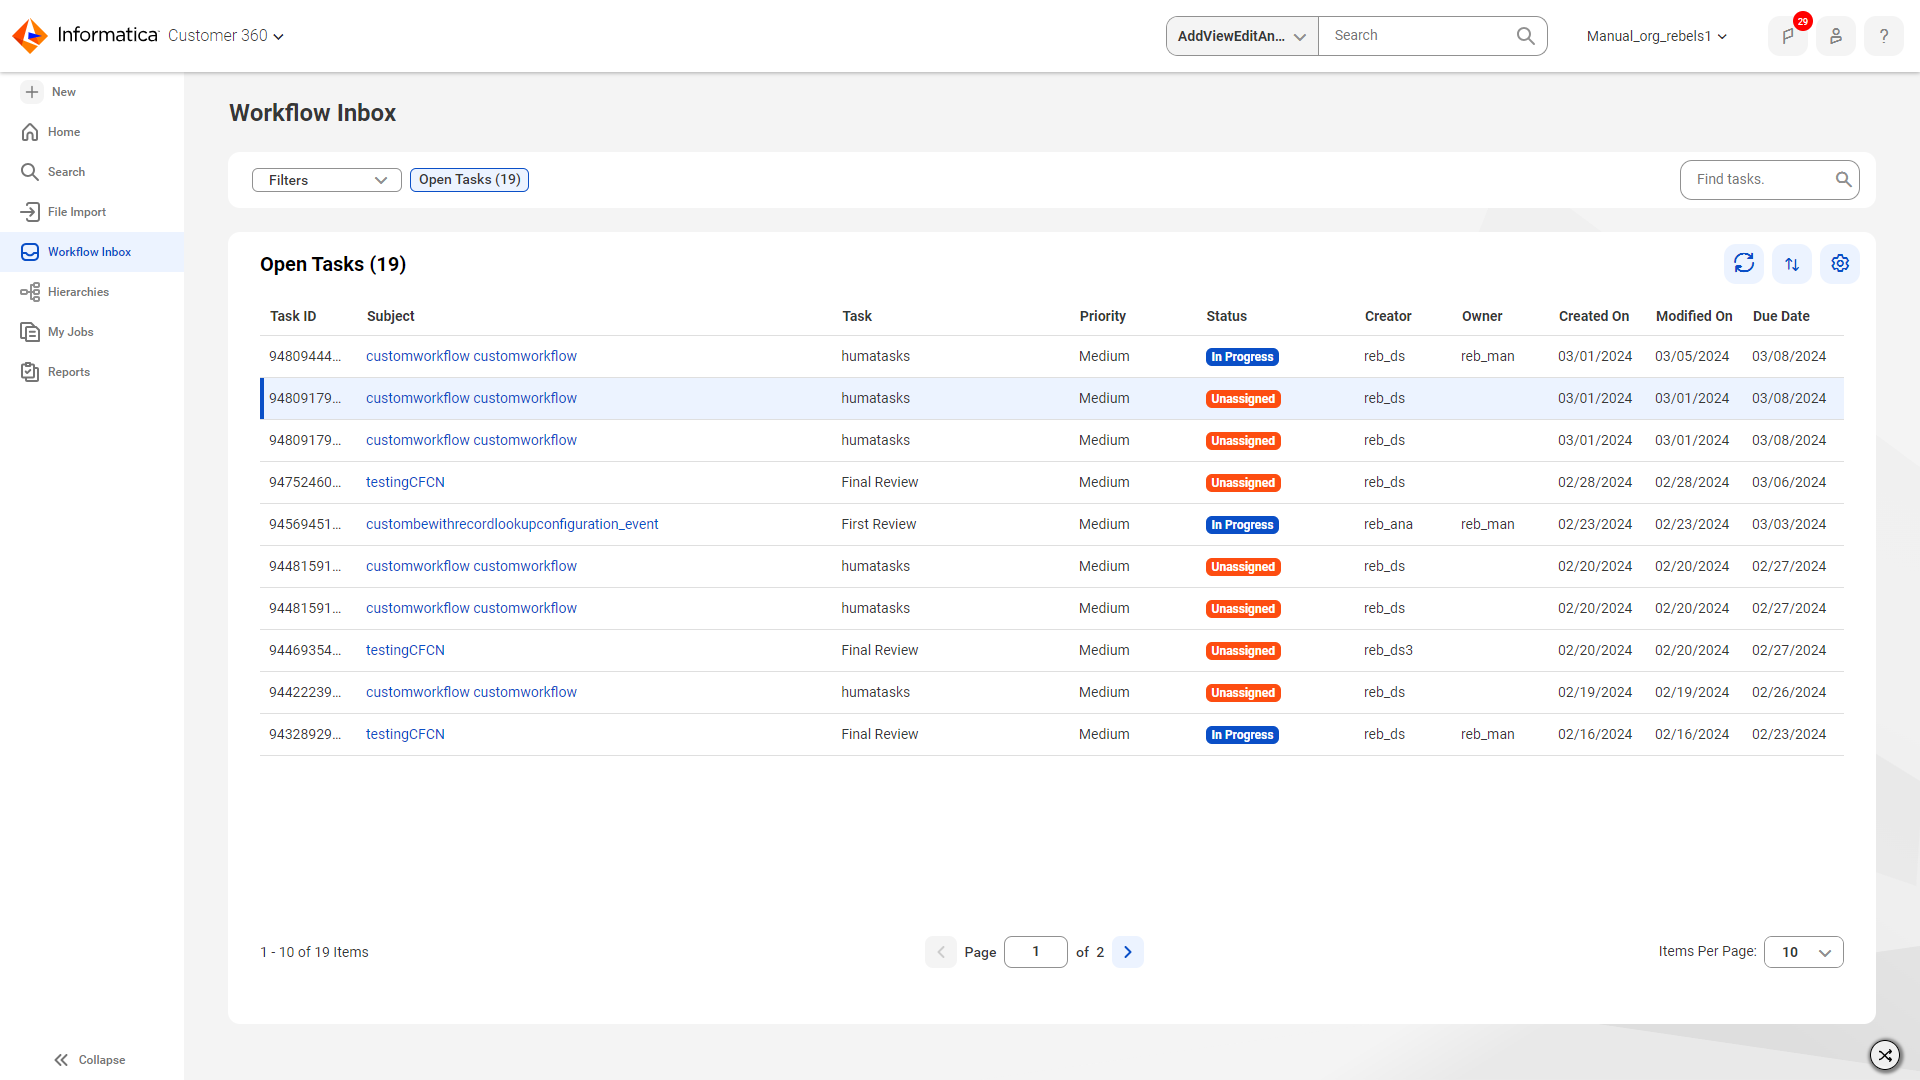Click the Informatica logo icon
Viewport: 1920px width, 1080px height.
[30, 36]
